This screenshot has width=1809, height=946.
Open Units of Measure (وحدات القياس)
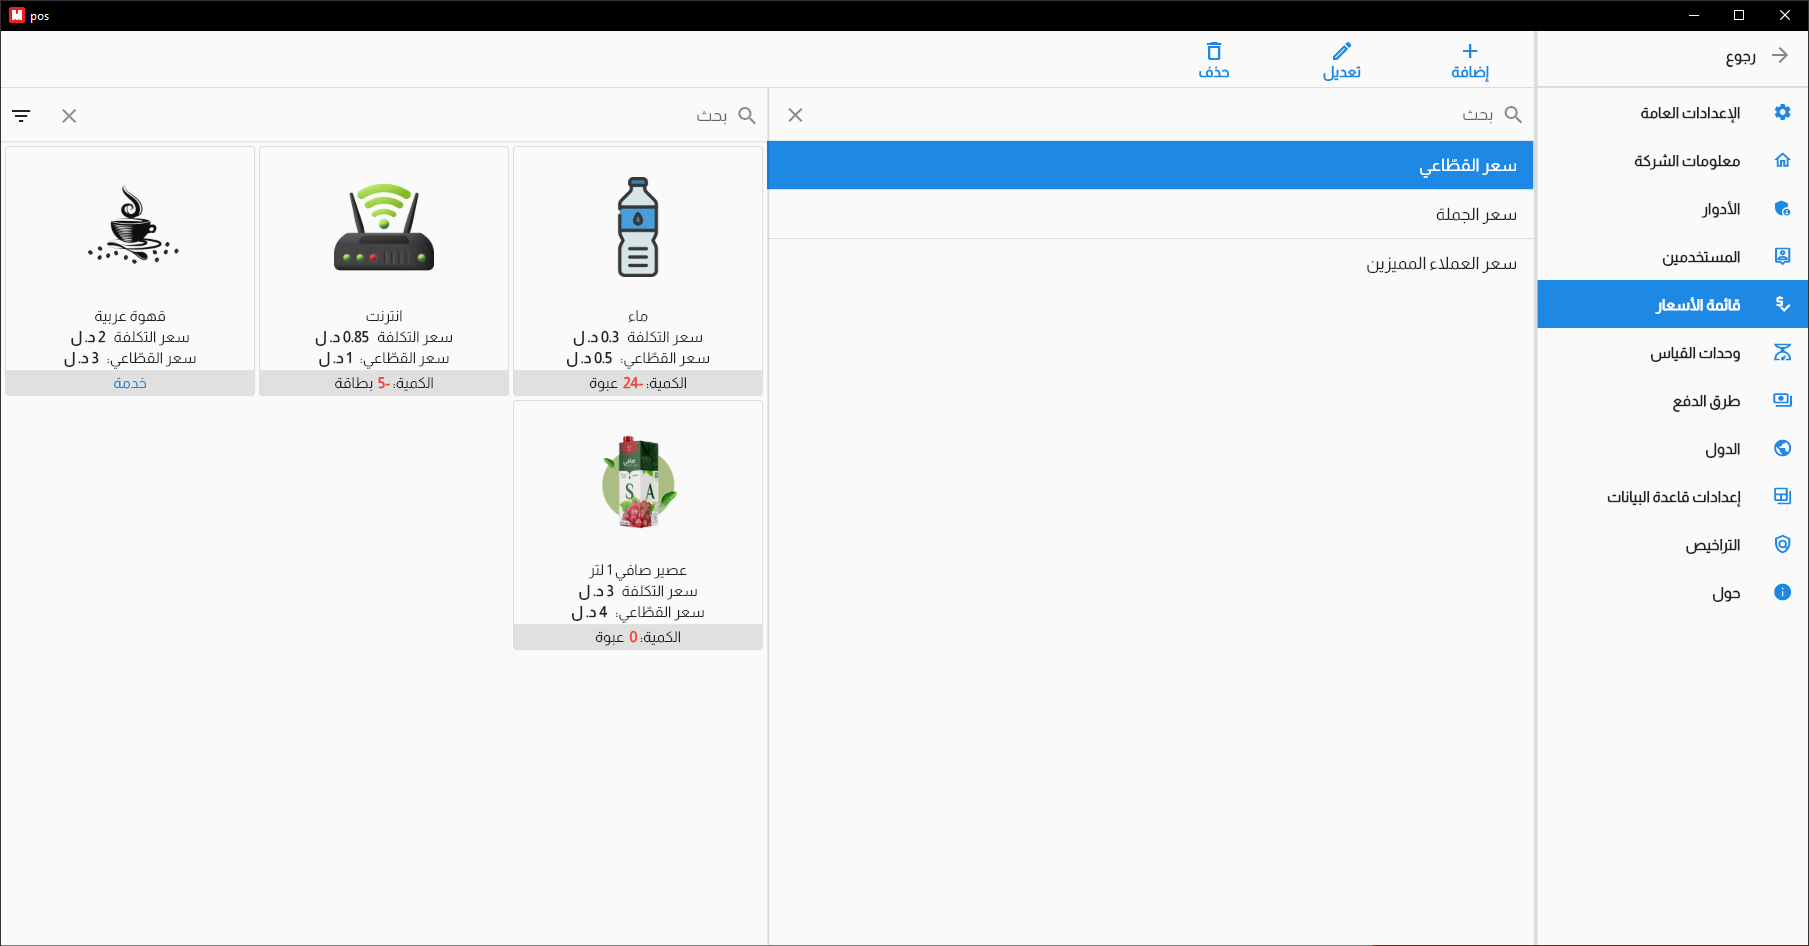point(1695,353)
